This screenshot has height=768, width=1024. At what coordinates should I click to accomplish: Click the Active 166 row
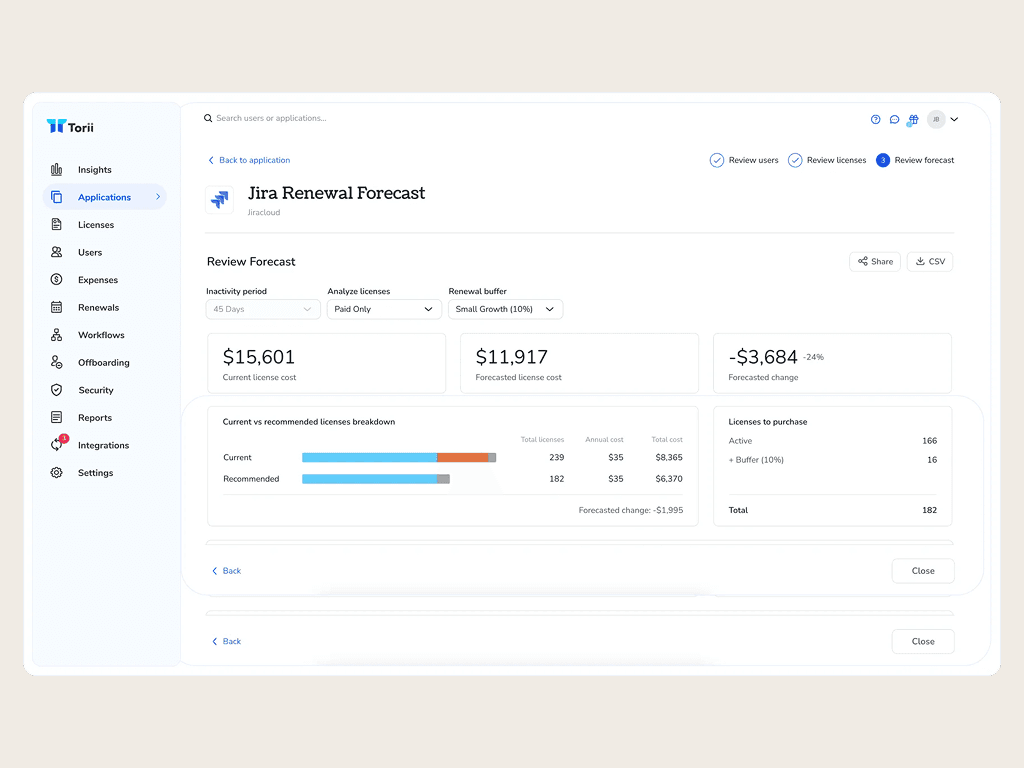click(833, 441)
